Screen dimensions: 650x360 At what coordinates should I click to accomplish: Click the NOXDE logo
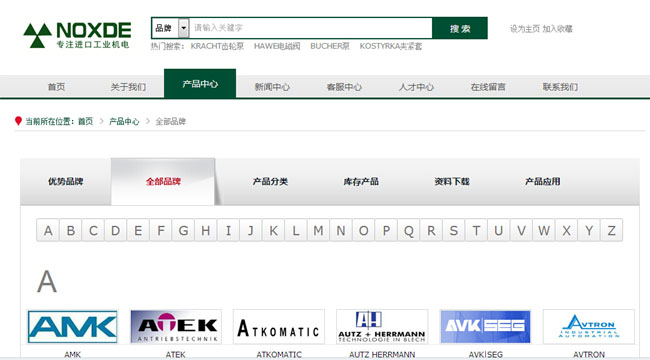[x=78, y=35]
